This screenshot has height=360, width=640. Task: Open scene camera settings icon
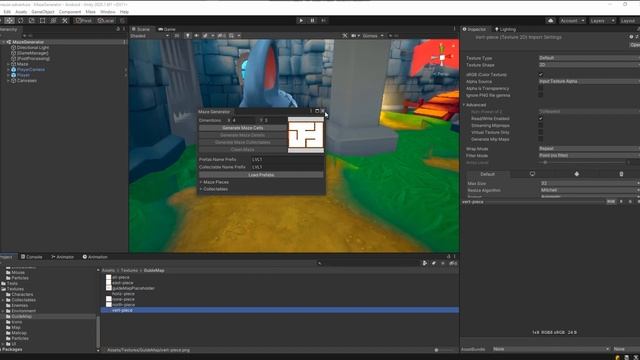coord(354,36)
